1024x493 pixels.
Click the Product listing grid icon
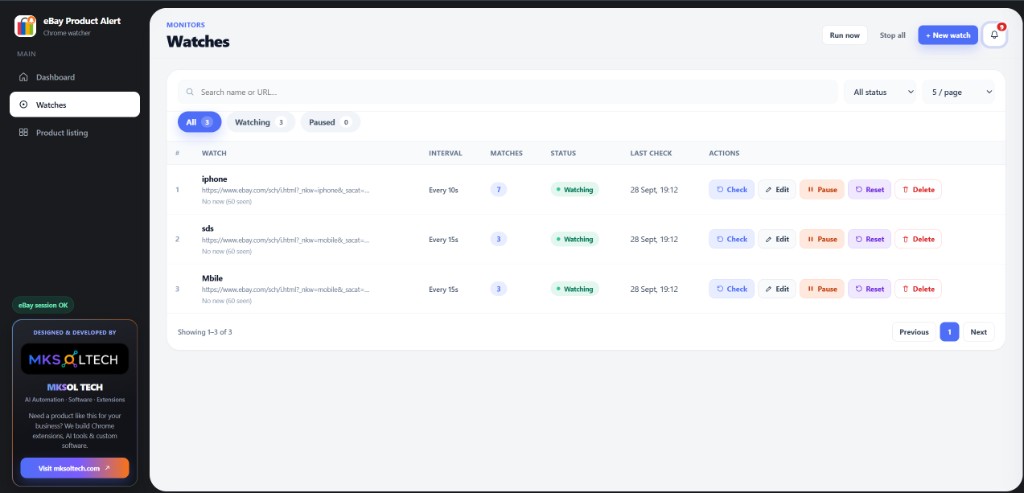[24, 133]
